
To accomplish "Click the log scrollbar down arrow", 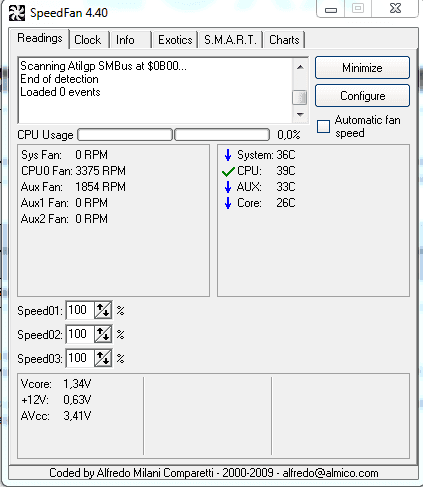I will click(300, 115).
